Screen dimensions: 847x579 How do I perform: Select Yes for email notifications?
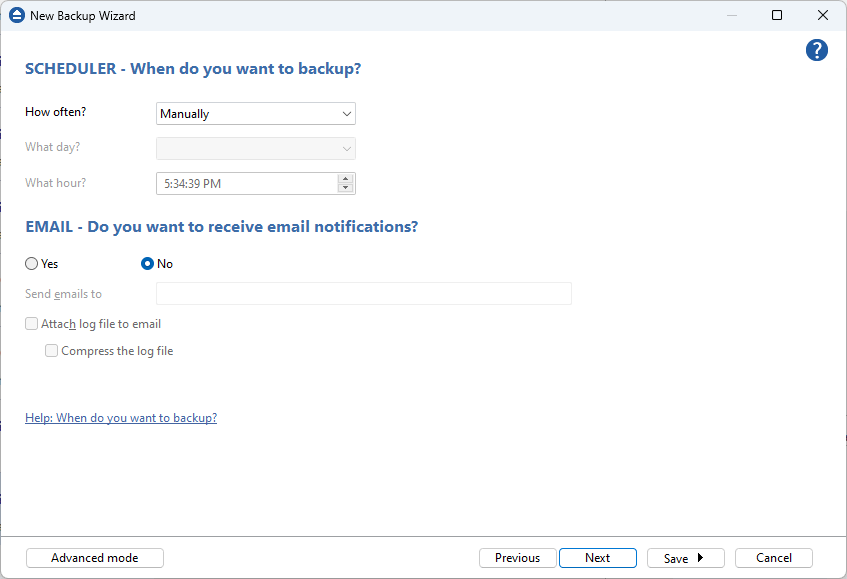pyautogui.click(x=31, y=263)
